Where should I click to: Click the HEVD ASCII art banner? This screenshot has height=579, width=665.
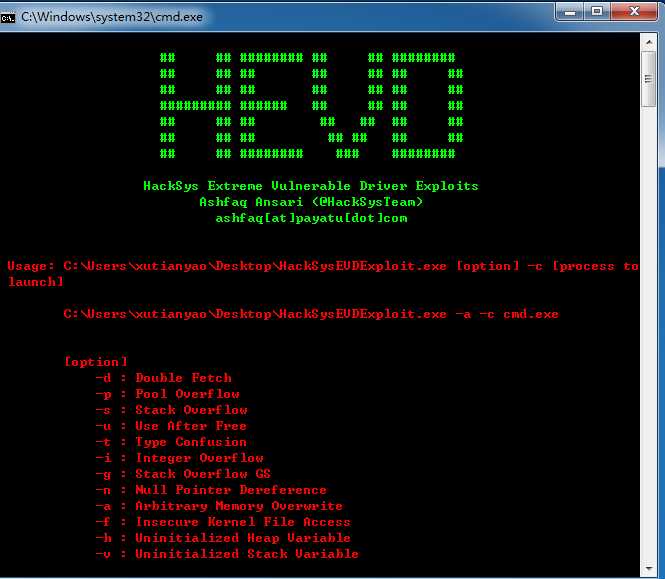(311, 105)
